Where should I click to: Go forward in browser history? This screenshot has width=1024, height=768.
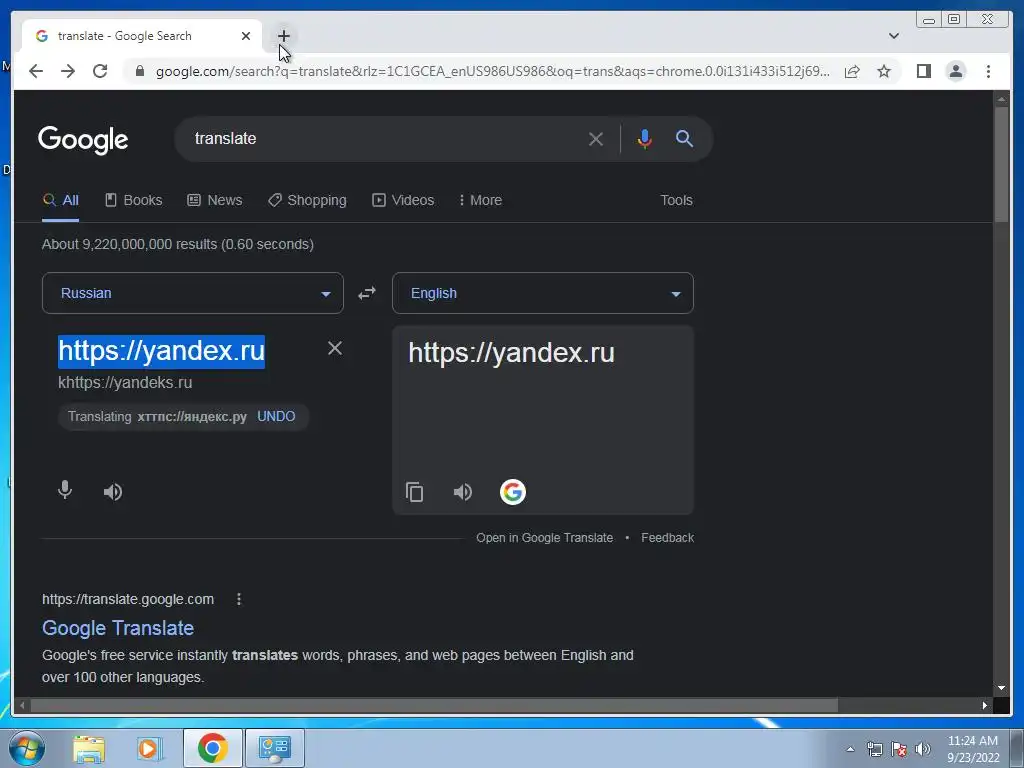tap(68, 71)
